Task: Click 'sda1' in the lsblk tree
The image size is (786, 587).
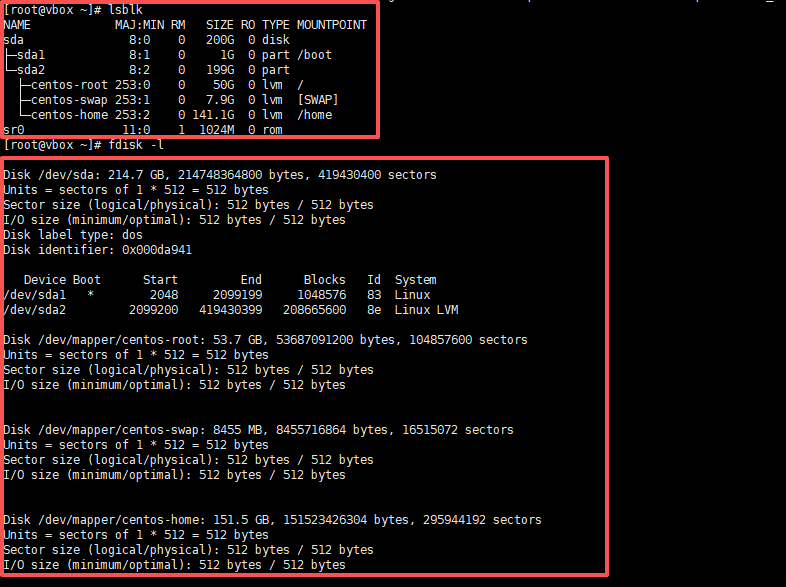Action: (31, 55)
